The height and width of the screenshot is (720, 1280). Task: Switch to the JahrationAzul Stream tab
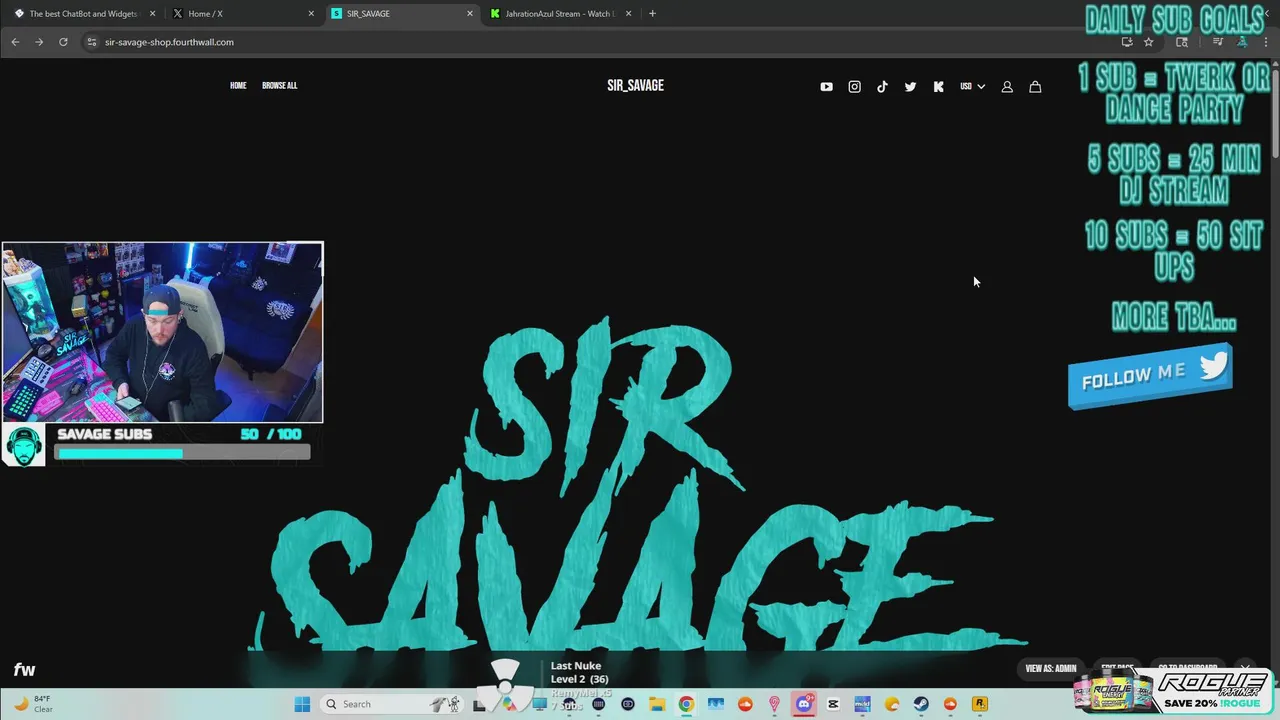pos(560,14)
